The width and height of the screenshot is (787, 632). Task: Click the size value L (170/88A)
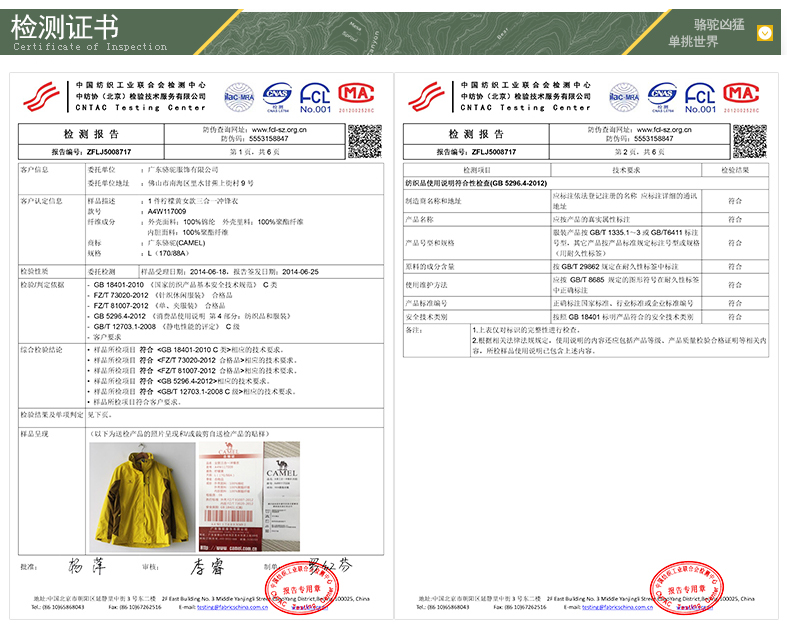tap(168, 253)
